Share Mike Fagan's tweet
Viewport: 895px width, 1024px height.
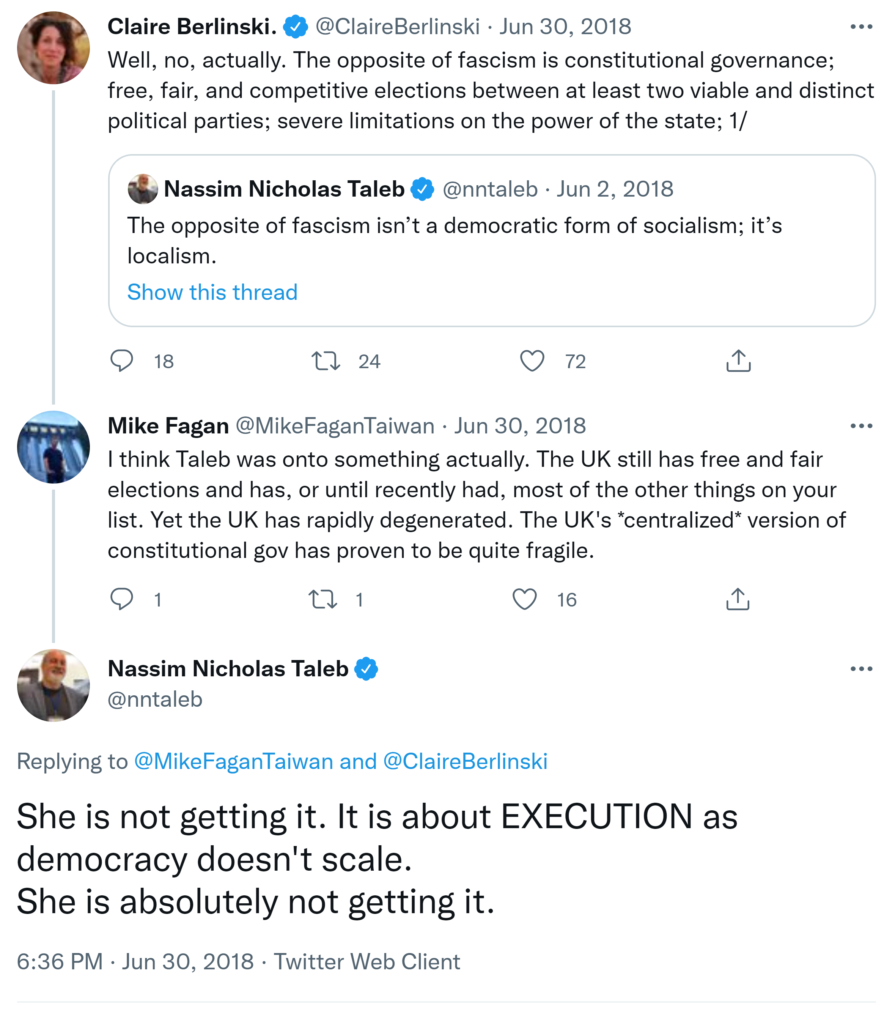click(738, 599)
